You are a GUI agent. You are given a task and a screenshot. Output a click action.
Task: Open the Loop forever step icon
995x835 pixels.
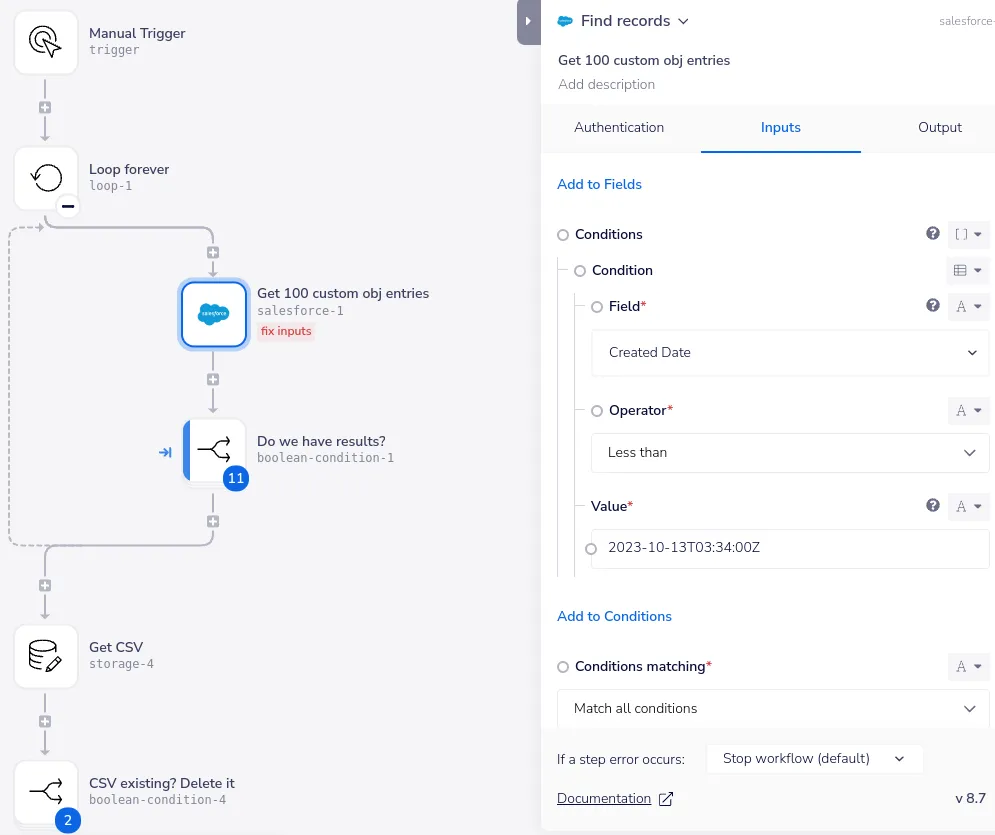[x=46, y=178]
